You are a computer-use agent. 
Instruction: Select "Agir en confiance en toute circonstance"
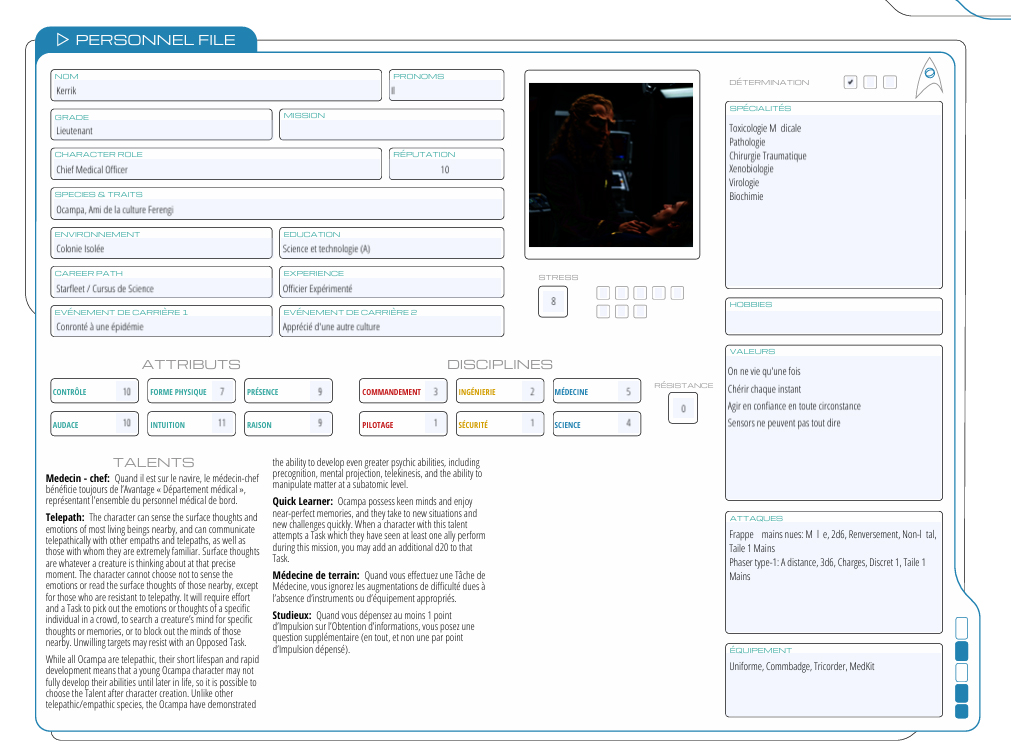coord(794,406)
